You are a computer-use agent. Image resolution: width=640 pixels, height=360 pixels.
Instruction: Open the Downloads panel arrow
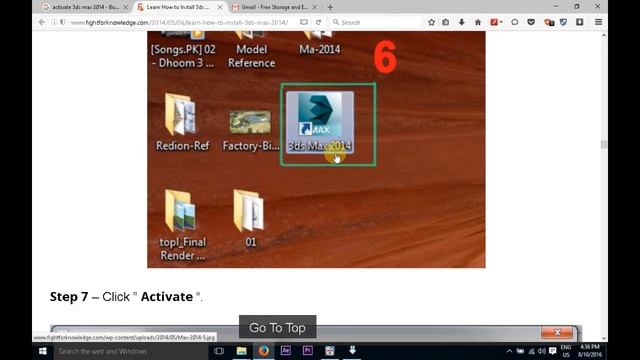pos(462,22)
